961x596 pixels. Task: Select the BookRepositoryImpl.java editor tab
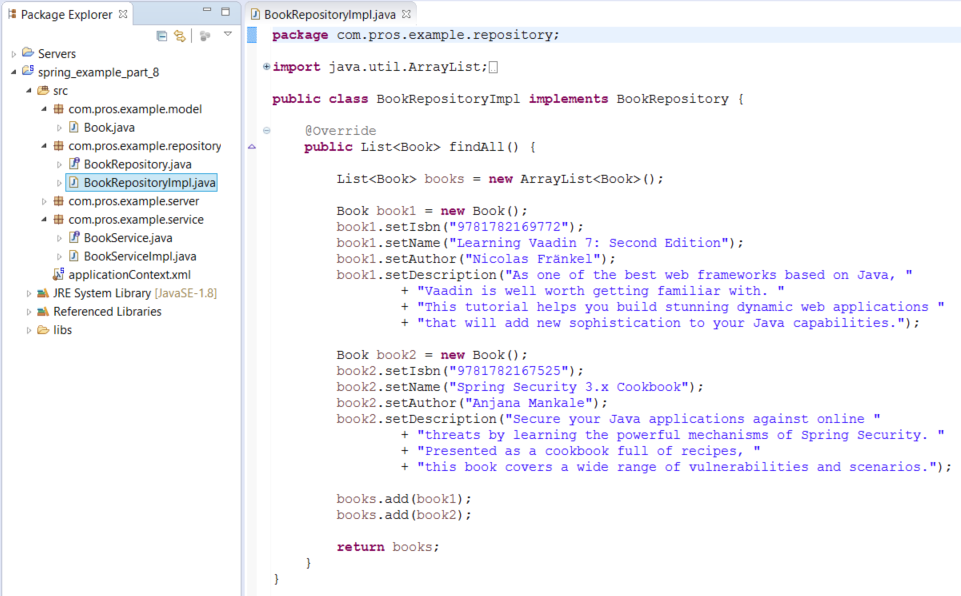click(330, 14)
